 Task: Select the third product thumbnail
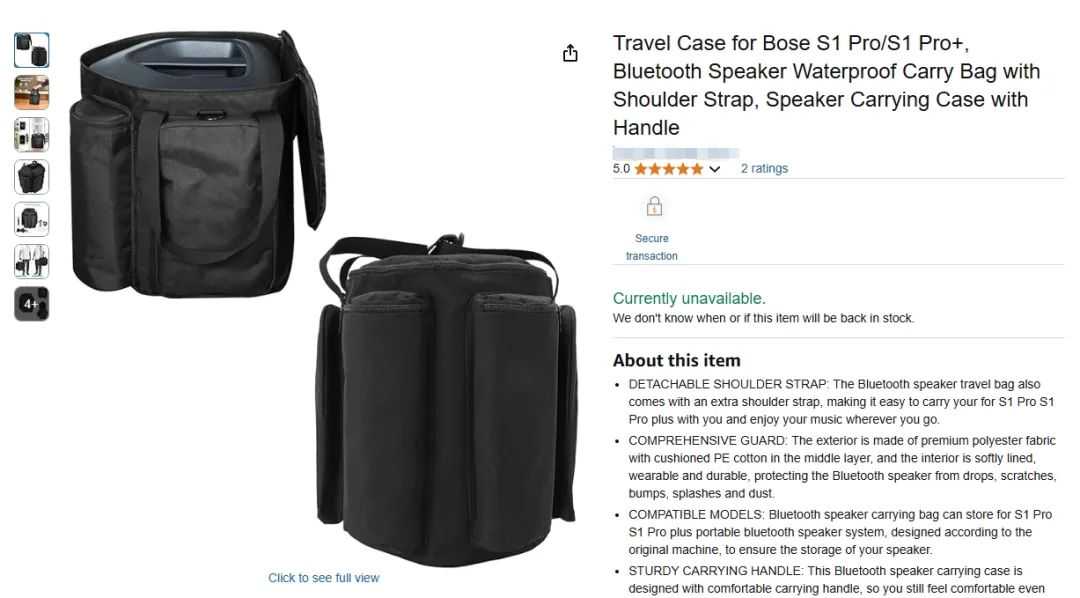[32, 134]
